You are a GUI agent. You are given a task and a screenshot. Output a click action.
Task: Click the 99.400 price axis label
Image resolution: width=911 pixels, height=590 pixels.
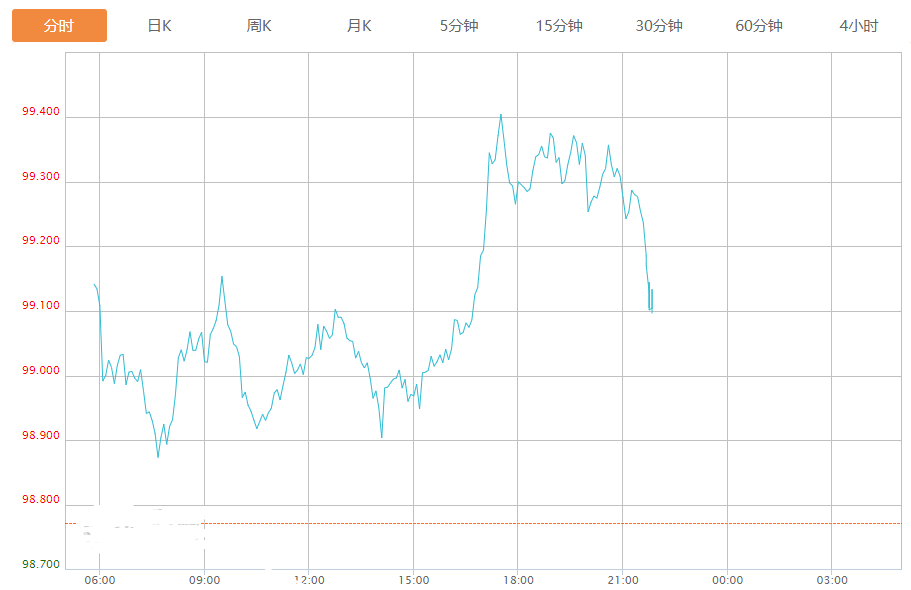pyautogui.click(x=40, y=114)
